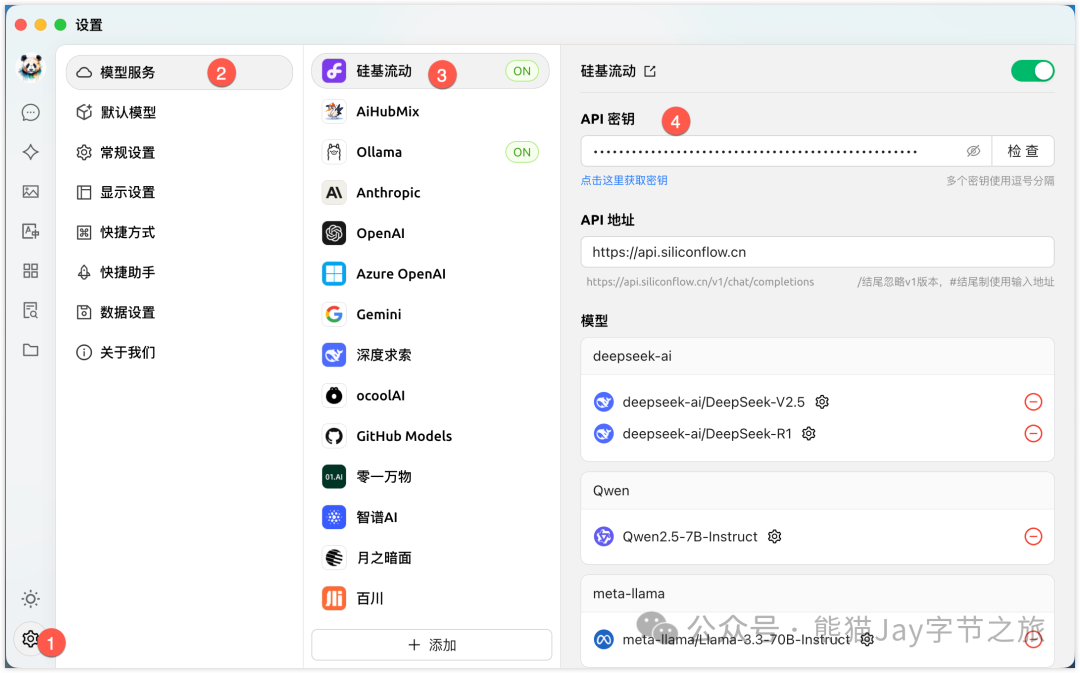The width and height of the screenshot is (1080, 673).
Task: Open settings gear in the sidebar
Action: coord(30,639)
